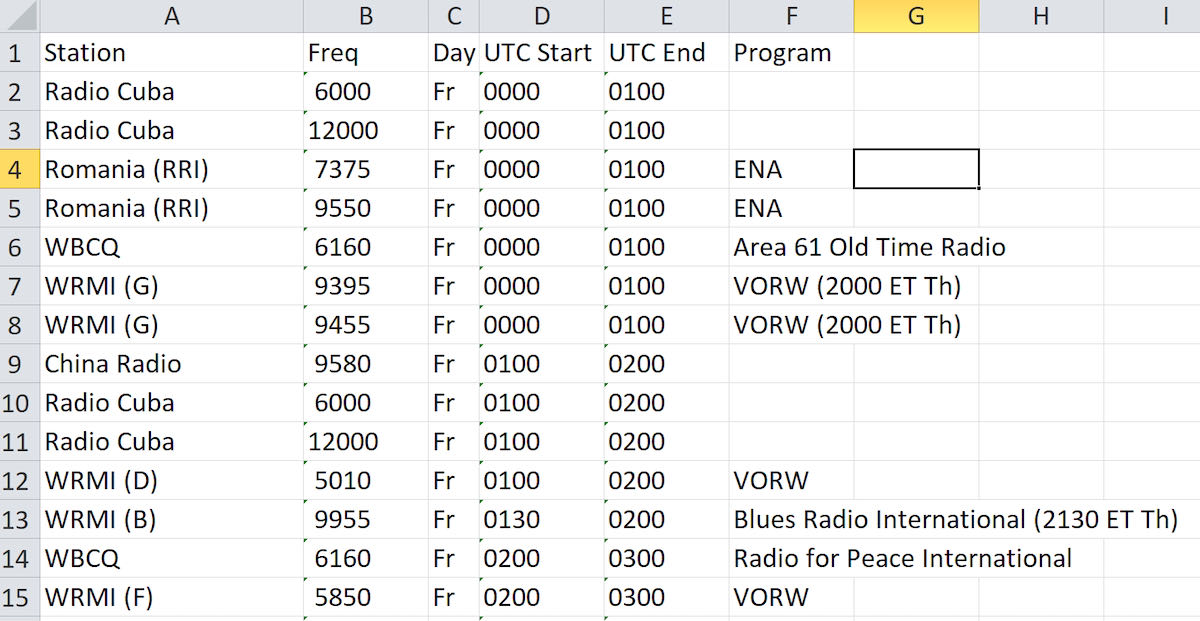Click the 'Program' header cell
Screen dimensions: 1200x621
[x=791, y=52]
